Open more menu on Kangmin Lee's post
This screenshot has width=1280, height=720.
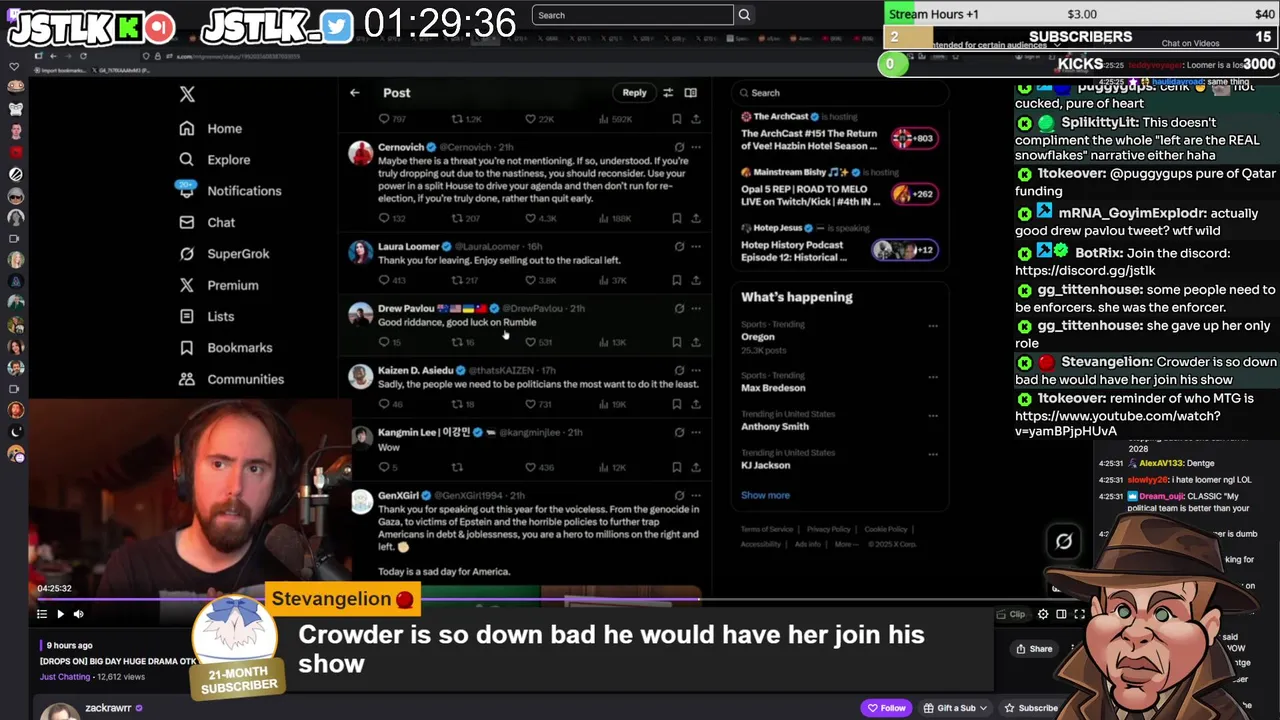click(x=696, y=432)
